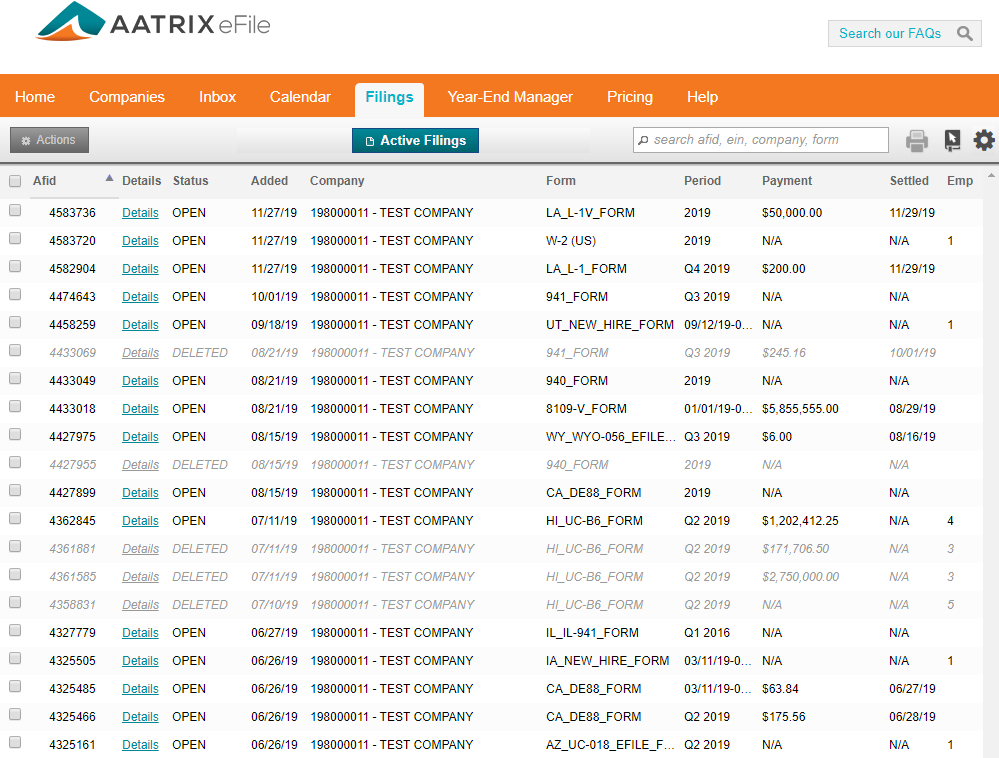The width and height of the screenshot is (999, 758).
Task: Expand the Active Filings selector
Action: tap(415, 141)
